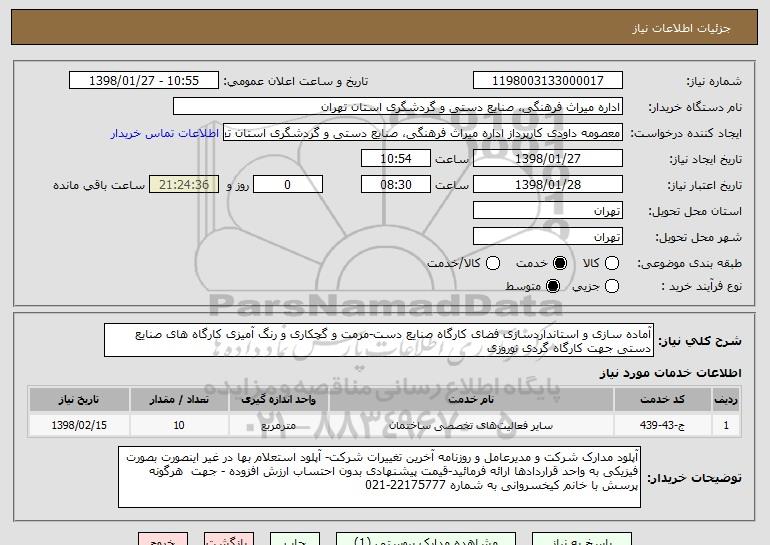
Task: Click the شهر محل تحویل field تهران
Action: (x=548, y=237)
